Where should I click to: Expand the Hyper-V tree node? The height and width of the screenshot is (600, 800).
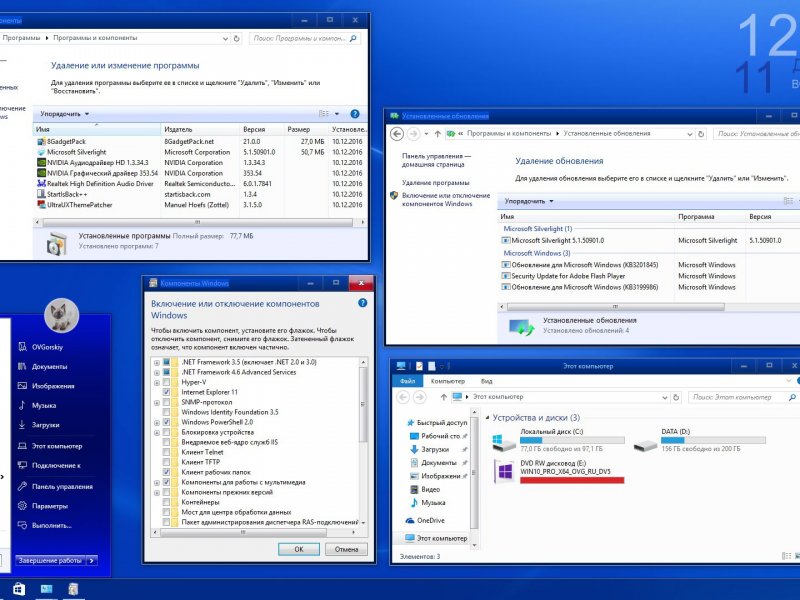coord(157,383)
